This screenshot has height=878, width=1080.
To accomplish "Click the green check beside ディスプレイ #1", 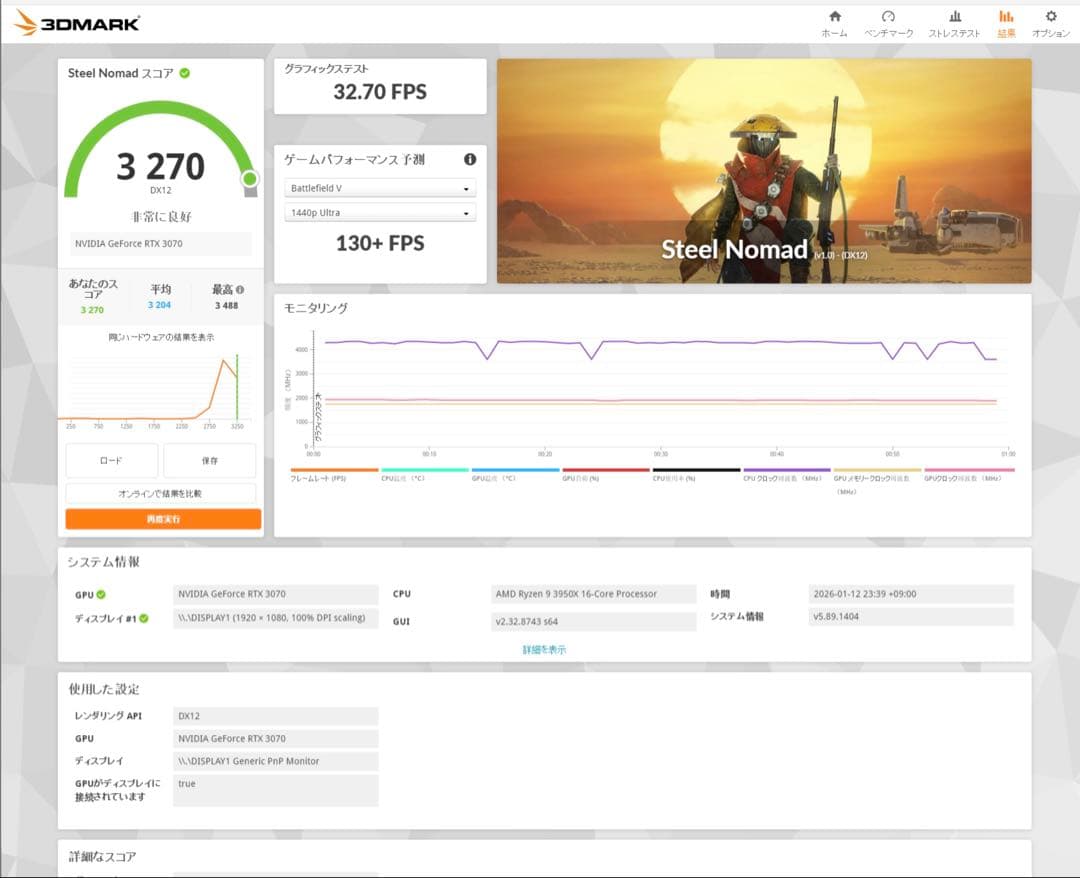I will 144,618.
